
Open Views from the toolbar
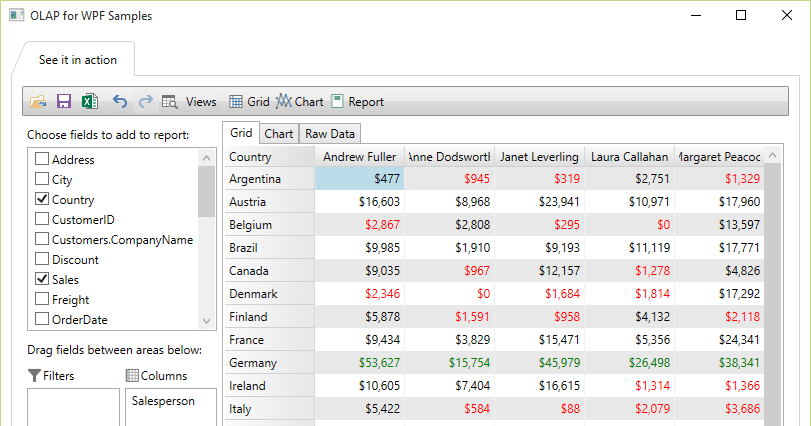tap(189, 101)
